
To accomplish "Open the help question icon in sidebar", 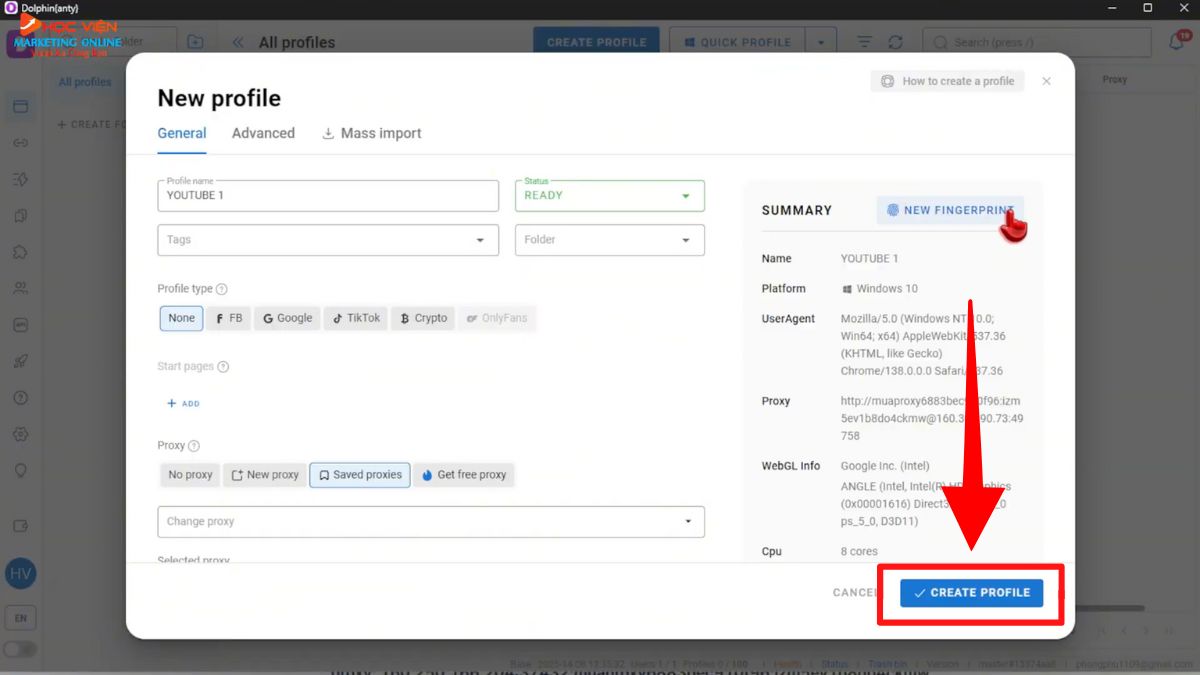I will coord(20,398).
